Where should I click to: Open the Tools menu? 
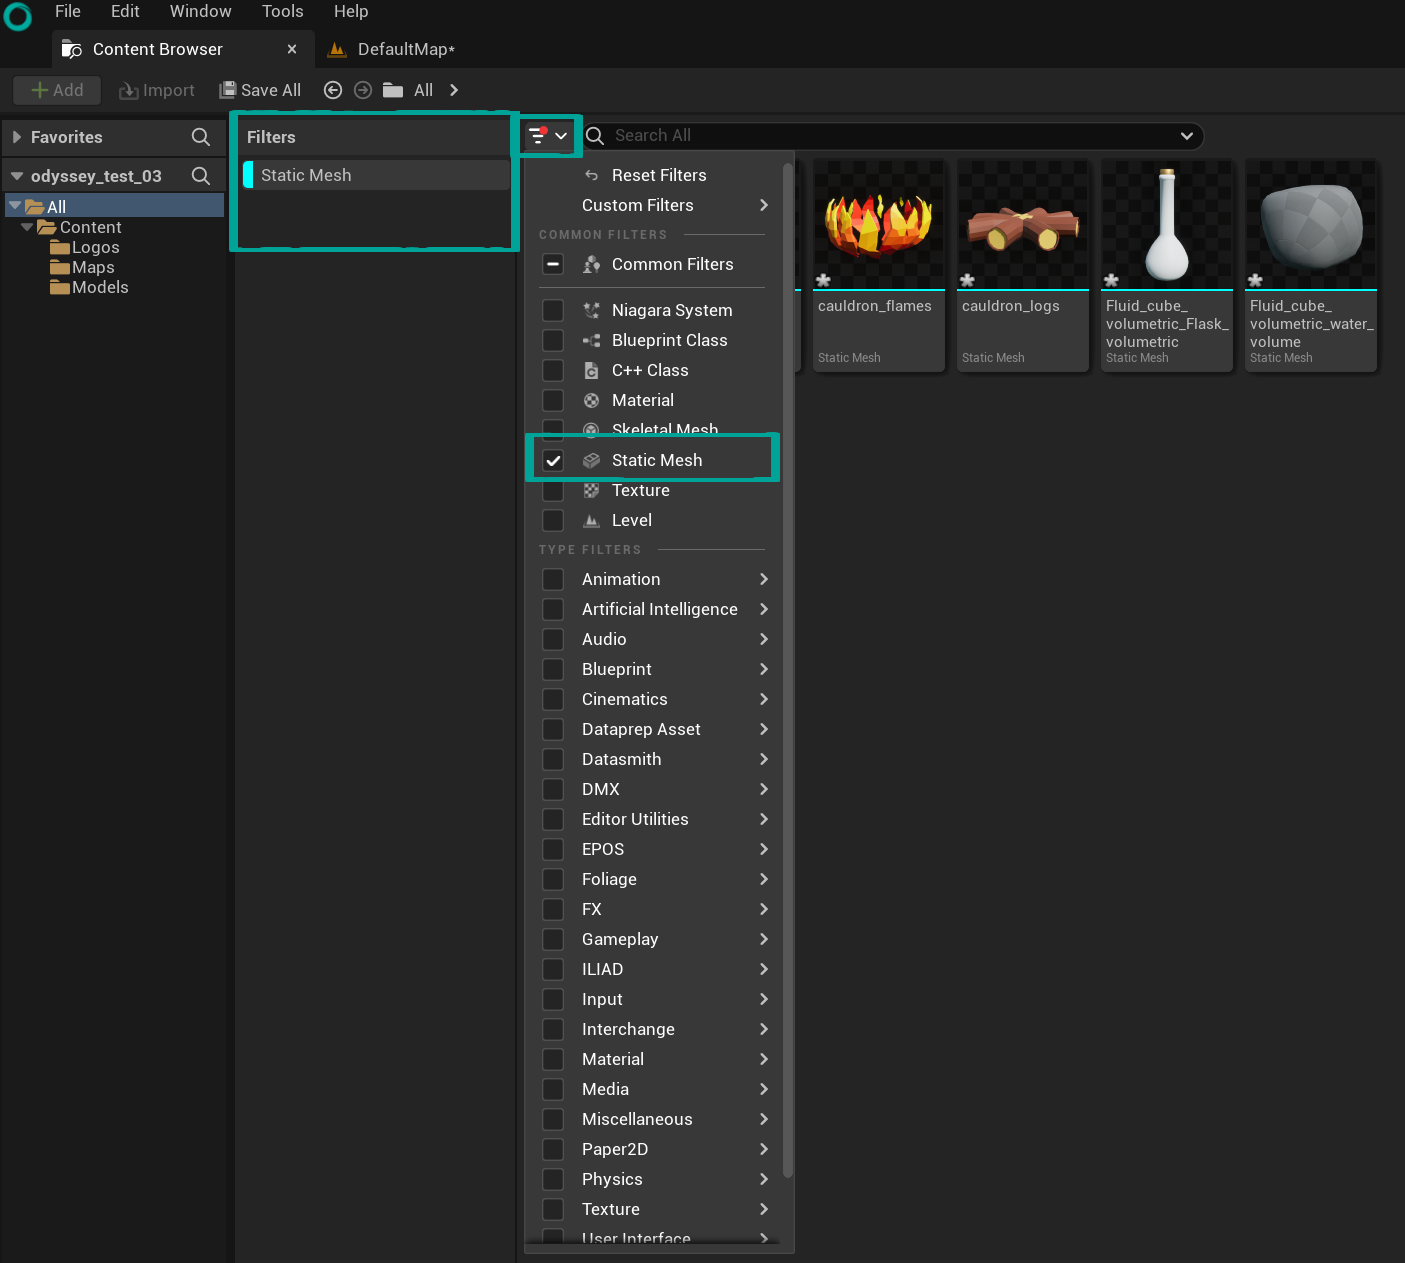click(282, 12)
